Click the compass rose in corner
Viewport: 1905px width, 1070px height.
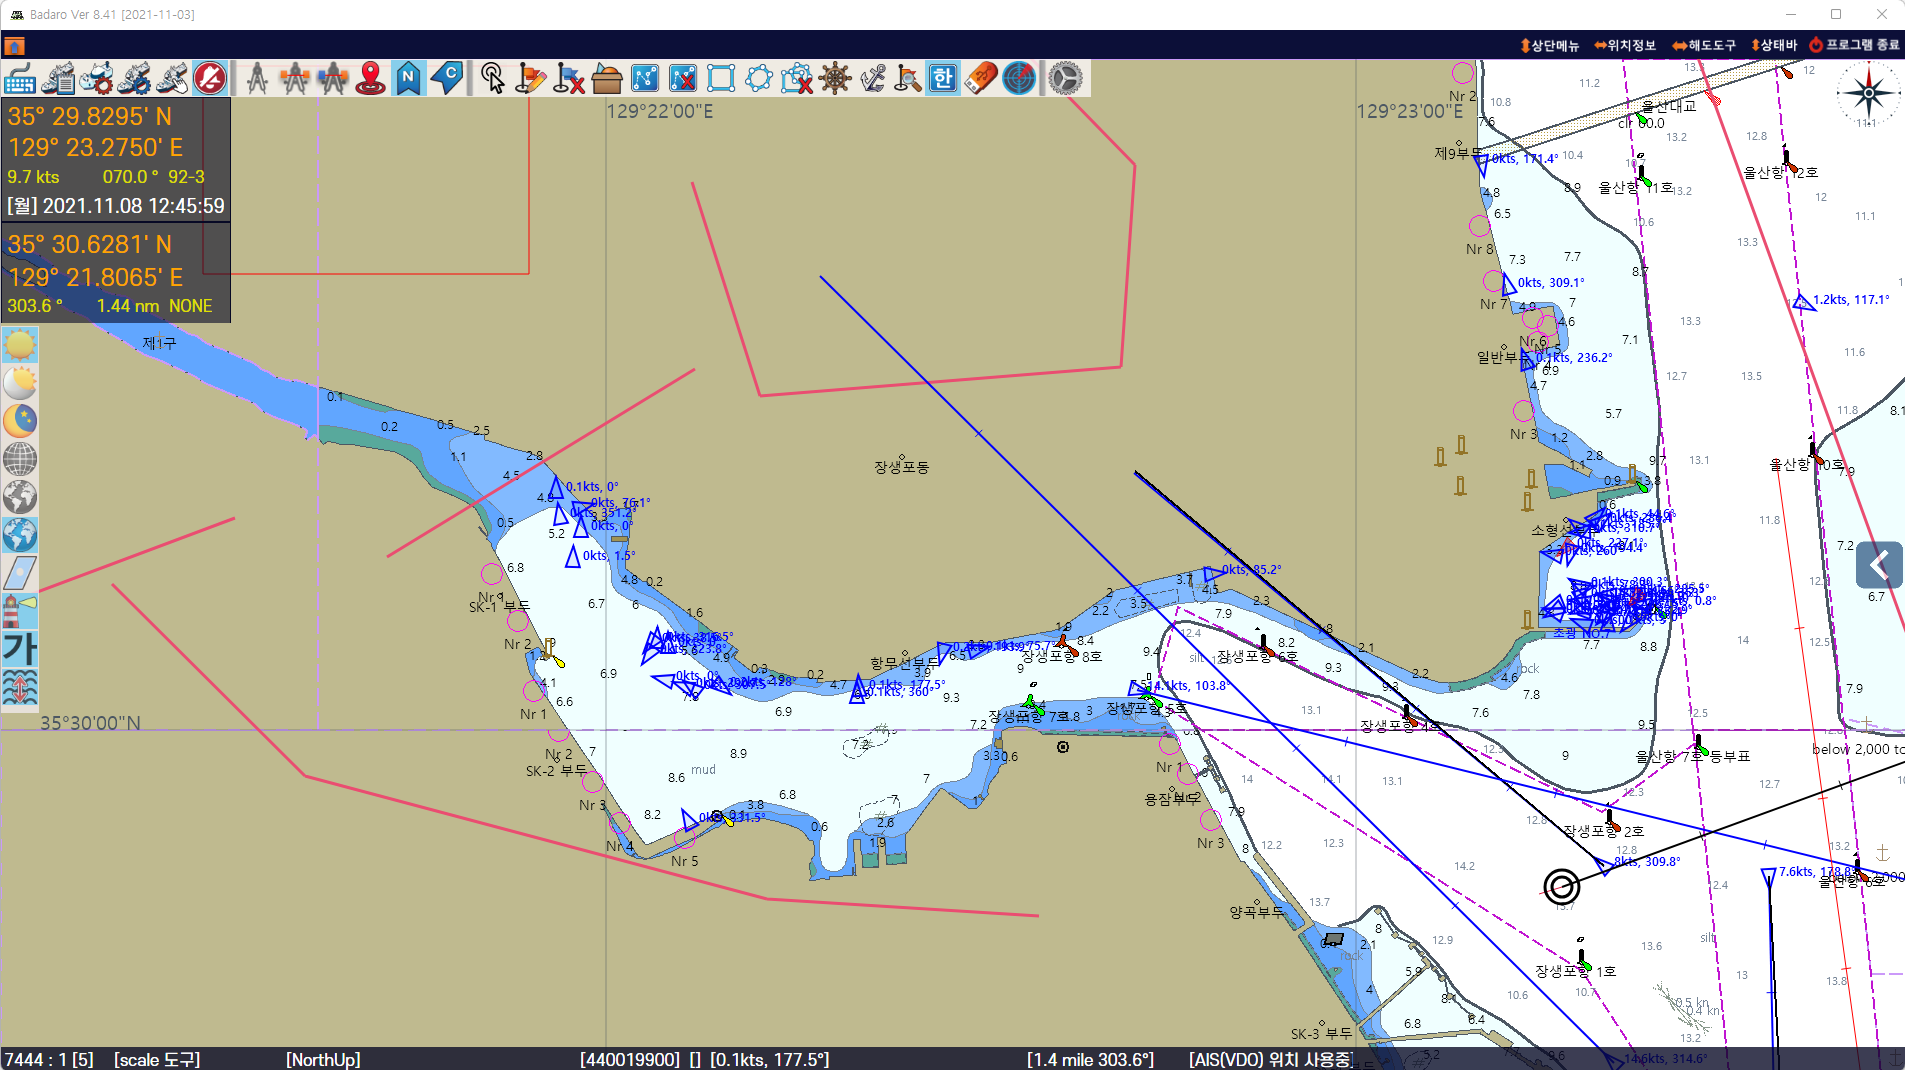[x=1868, y=94]
